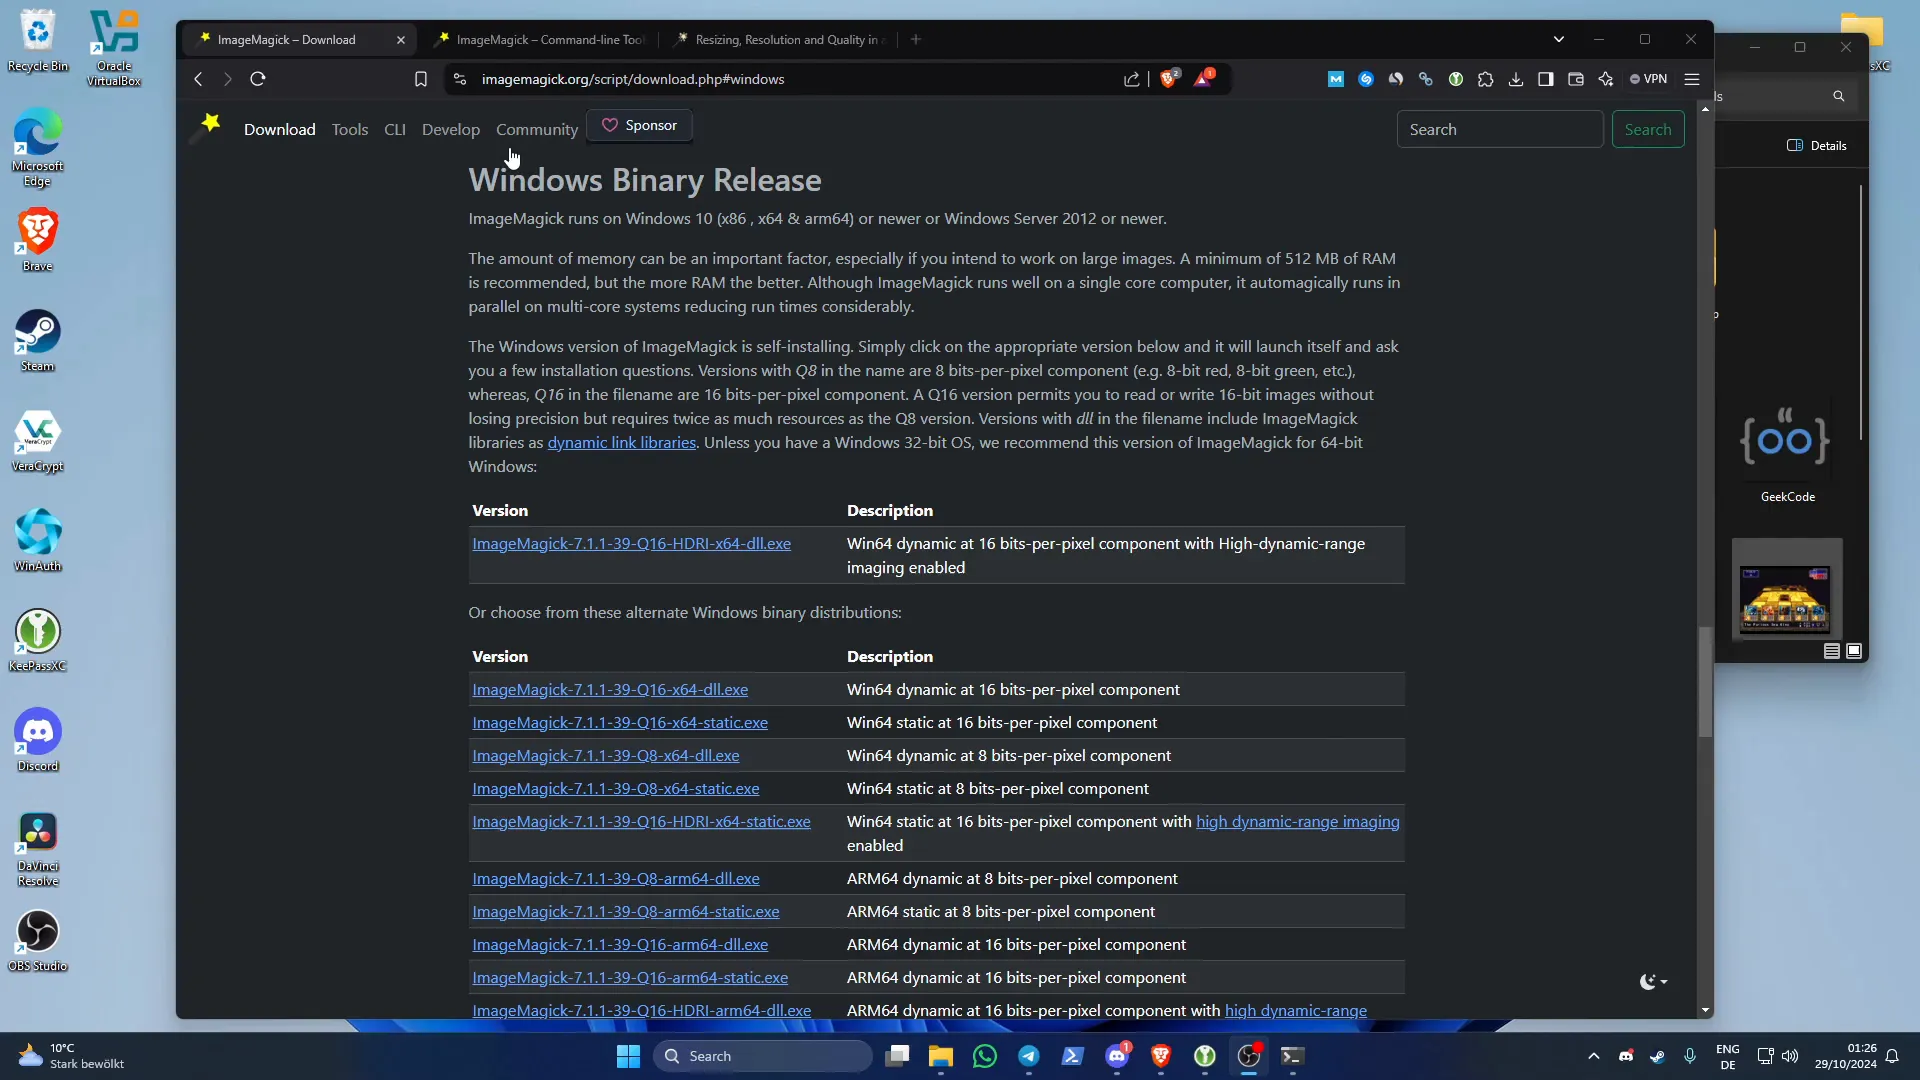This screenshot has width=1920, height=1080.
Task: Open the Windows Start menu
Action: (628, 1056)
